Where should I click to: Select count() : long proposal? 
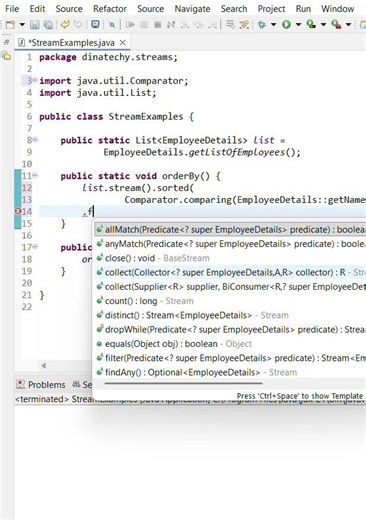pyautogui.click(x=230, y=301)
